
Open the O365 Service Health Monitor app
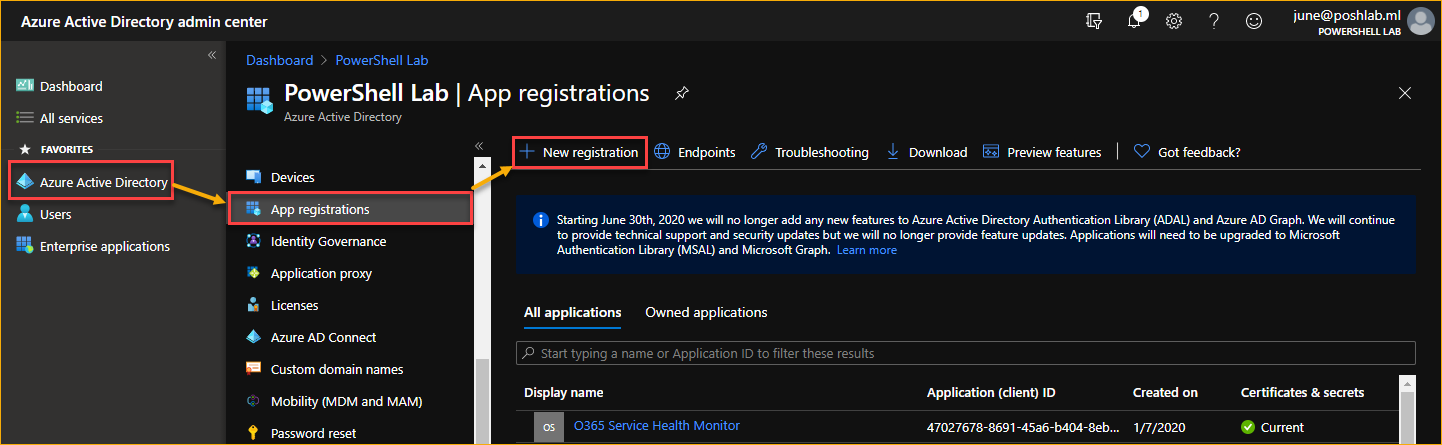pyautogui.click(x=657, y=425)
